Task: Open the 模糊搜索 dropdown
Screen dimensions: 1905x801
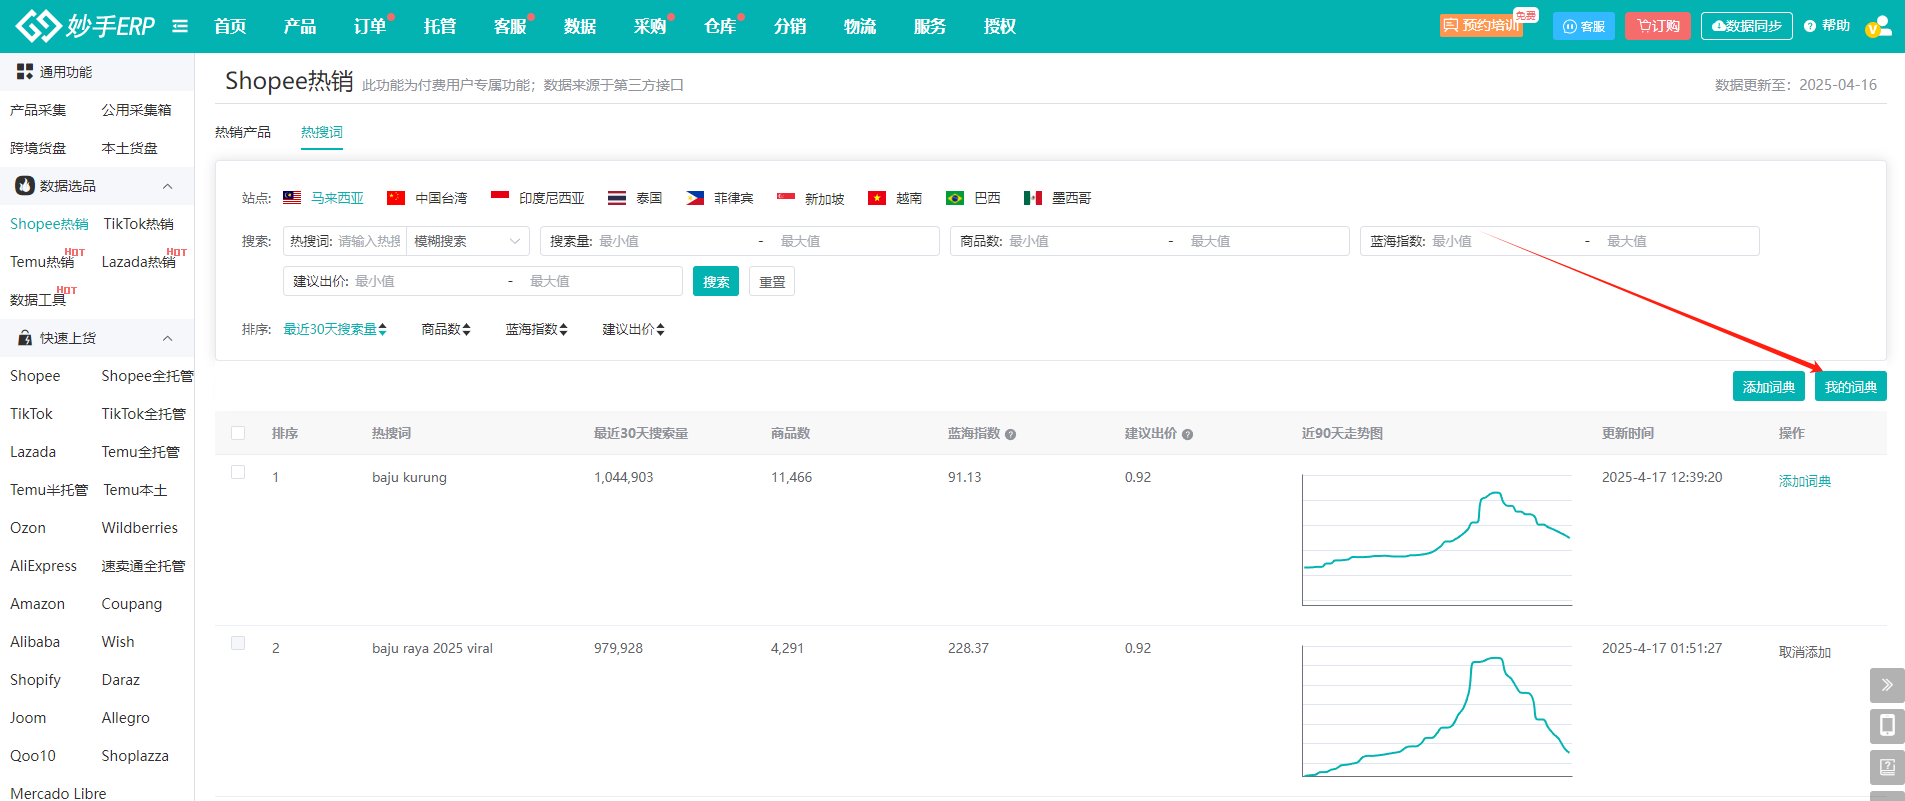Action: 468,241
